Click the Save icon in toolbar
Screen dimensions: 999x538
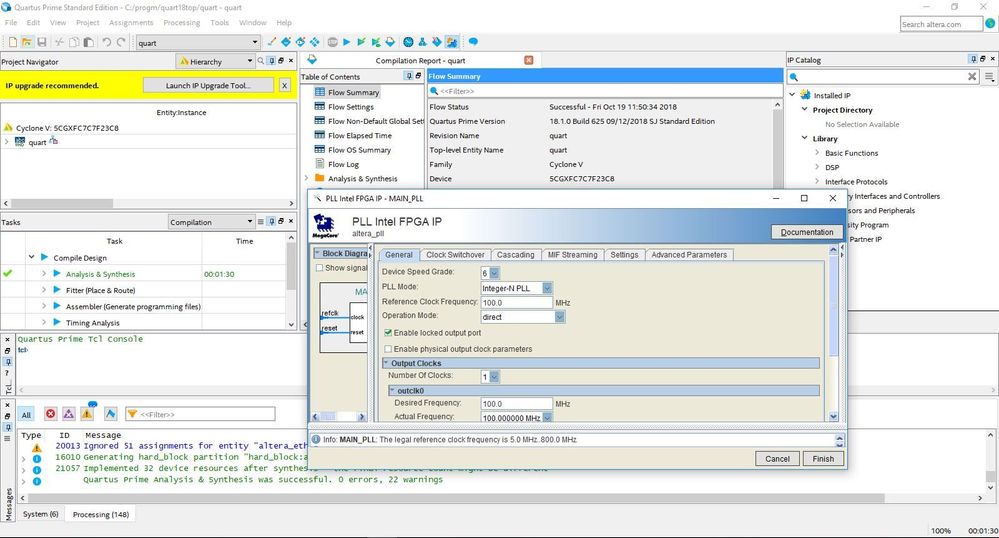point(43,42)
